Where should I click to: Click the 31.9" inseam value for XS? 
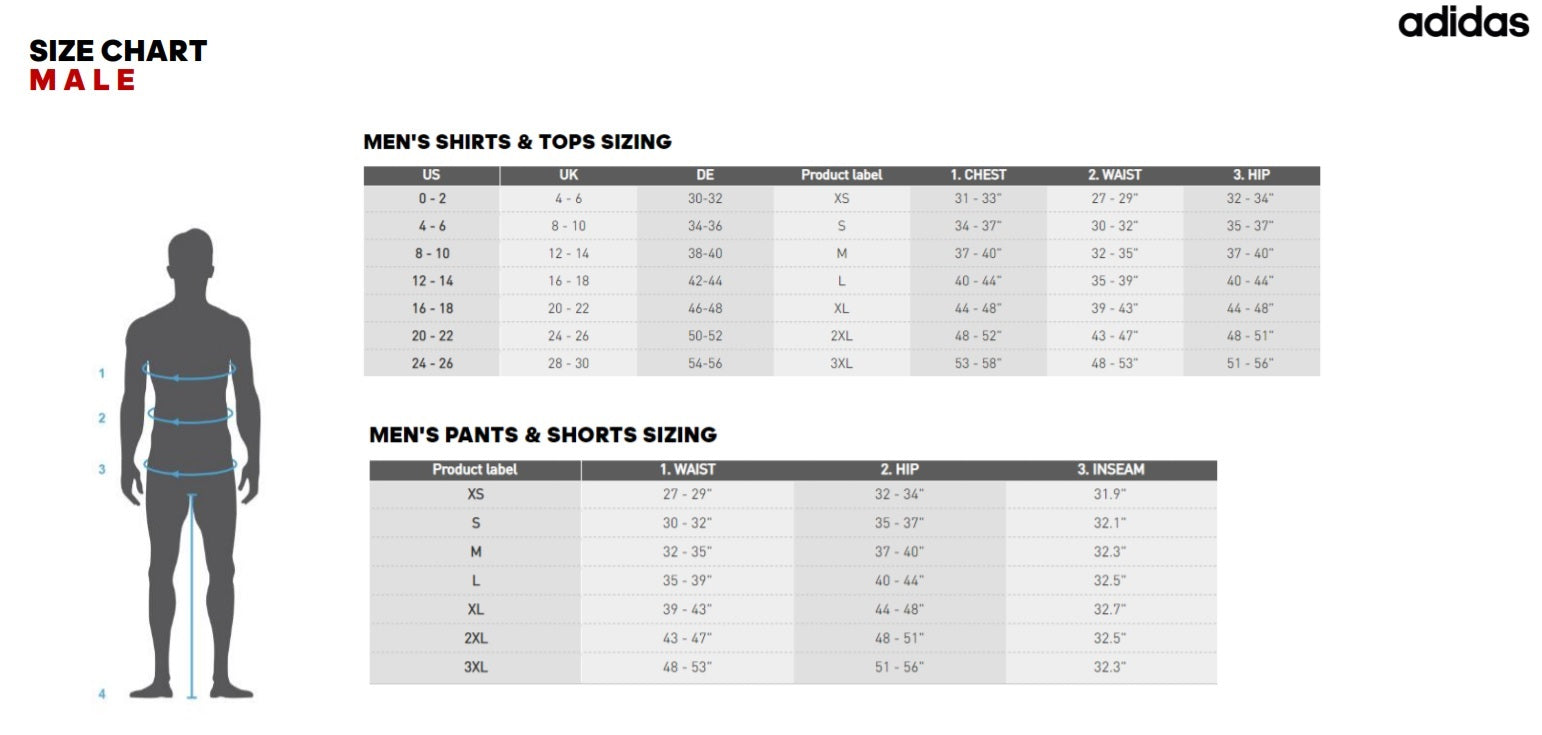pos(1110,494)
